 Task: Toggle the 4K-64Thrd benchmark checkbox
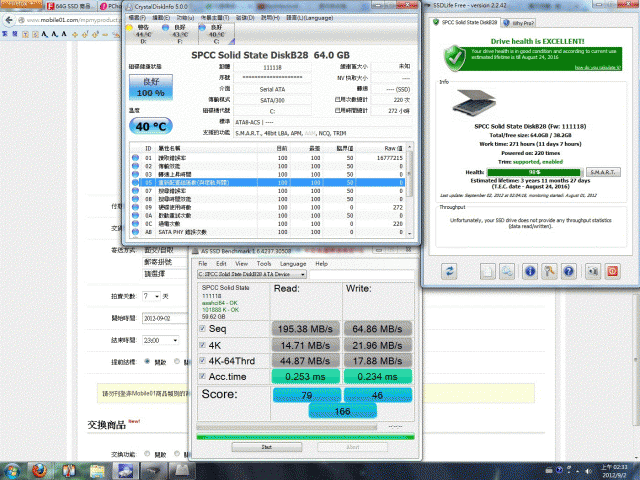[x=202, y=360]
